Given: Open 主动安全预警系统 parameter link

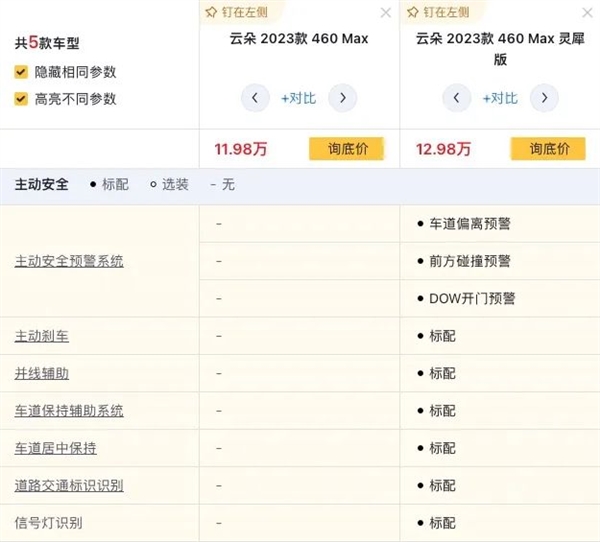Looking at the screenshot, I should pyautogui.click(x=69, y=261).
